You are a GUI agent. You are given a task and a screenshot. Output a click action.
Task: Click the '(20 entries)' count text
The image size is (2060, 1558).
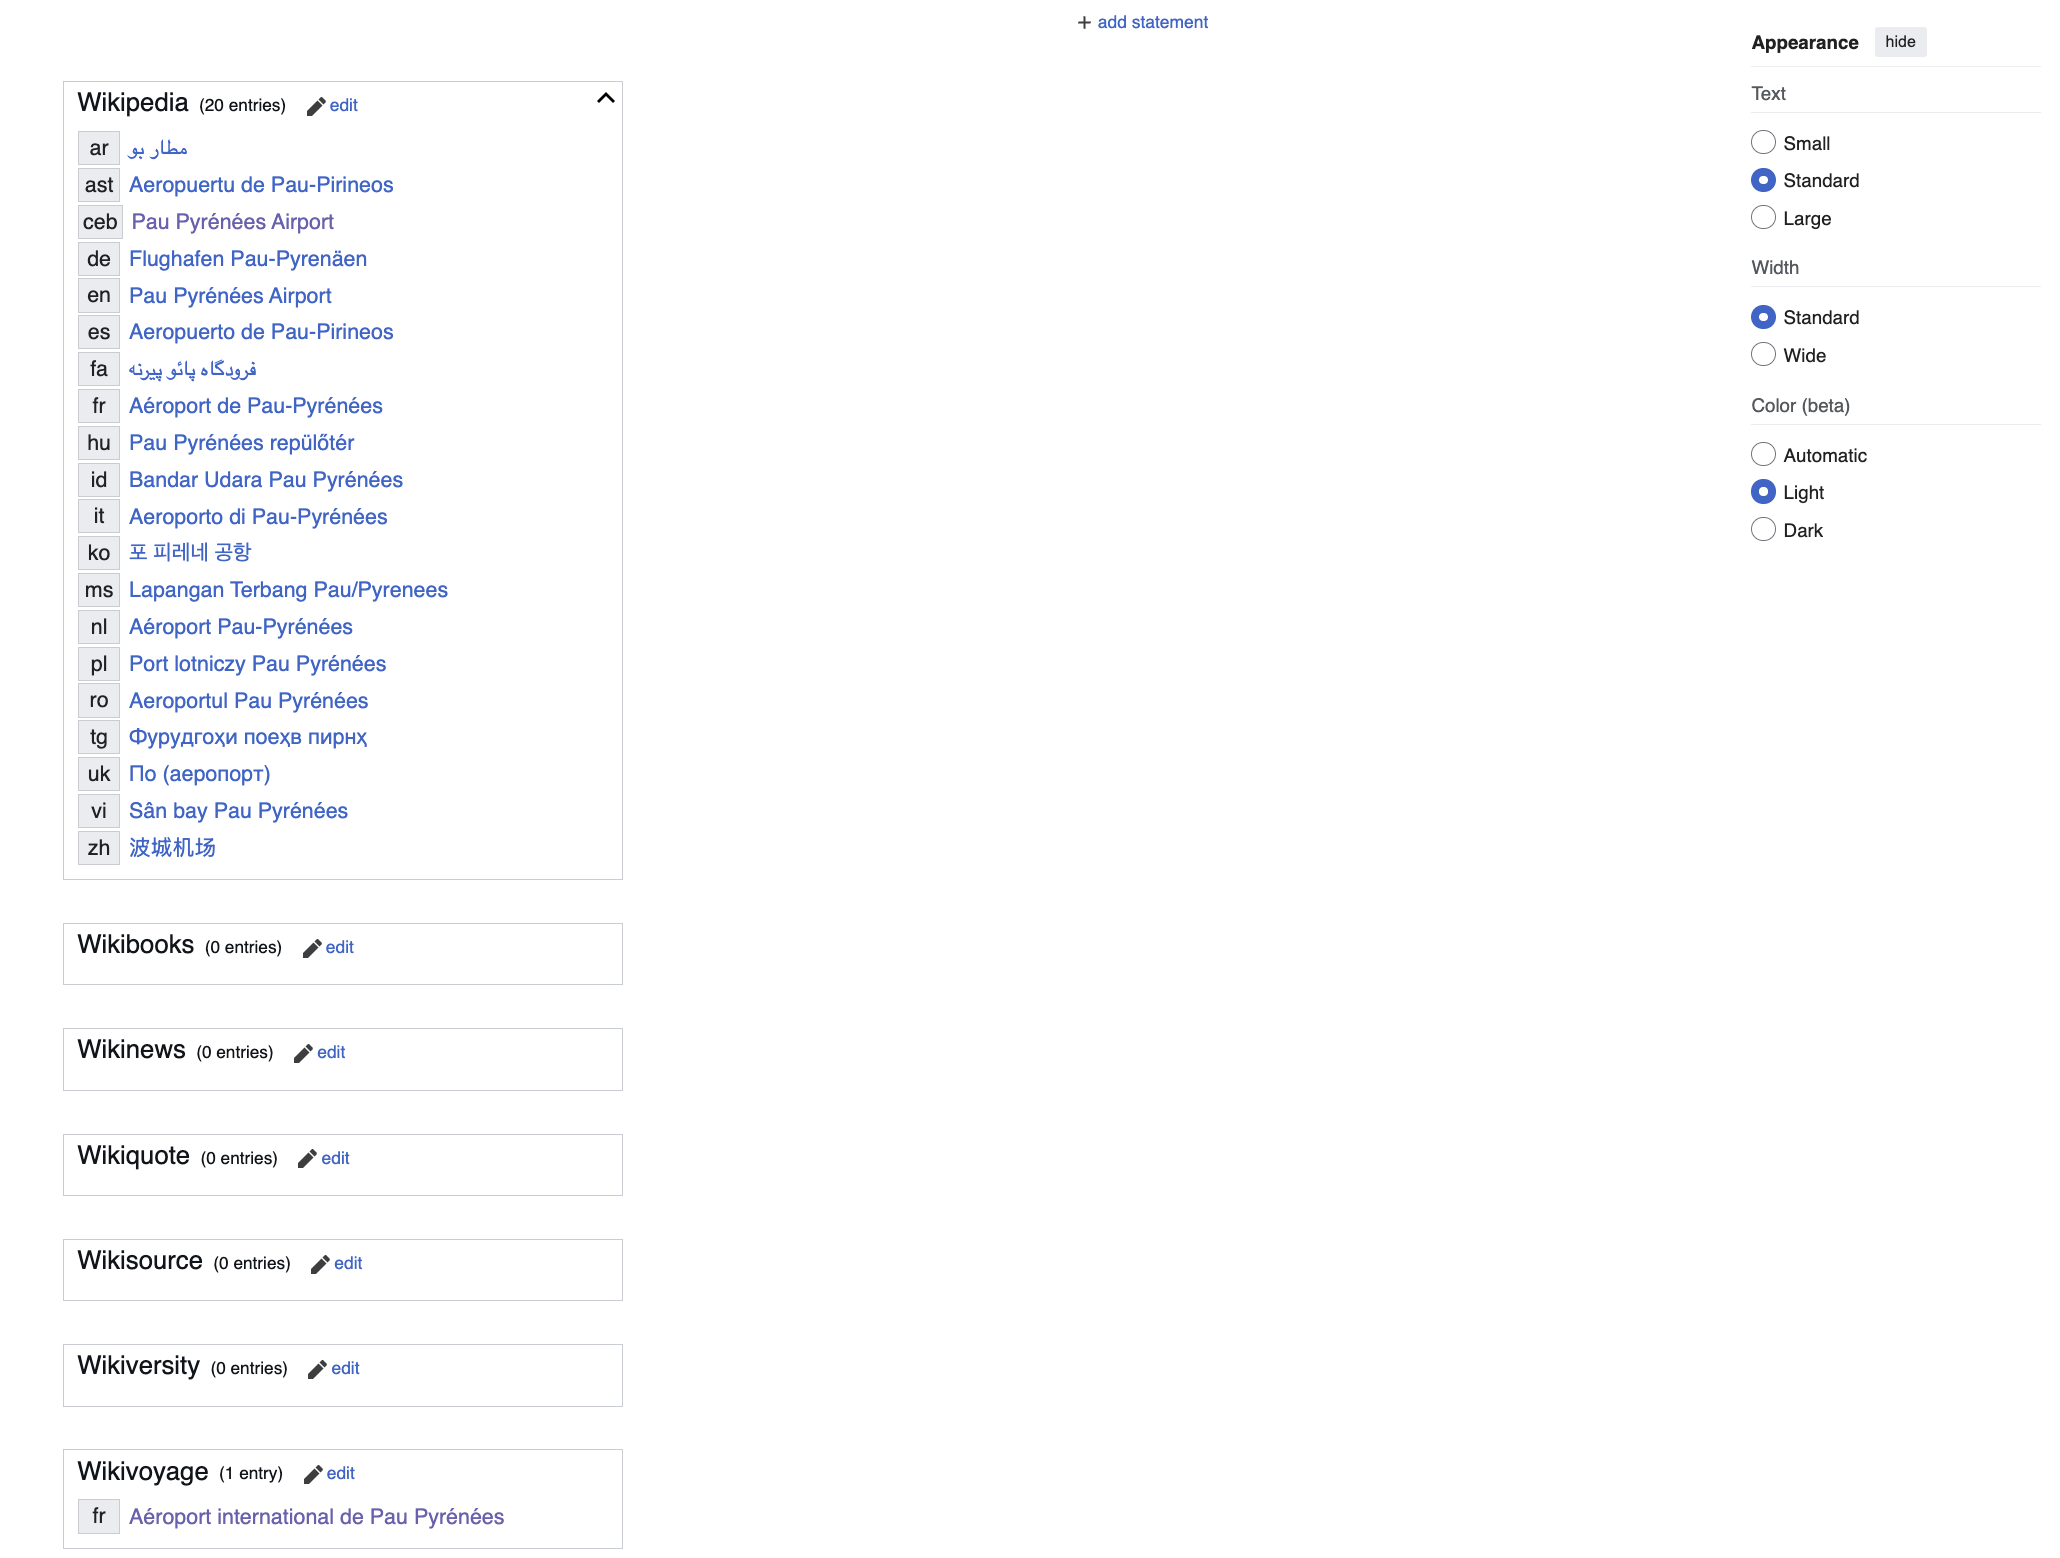[x=242, y=106]
